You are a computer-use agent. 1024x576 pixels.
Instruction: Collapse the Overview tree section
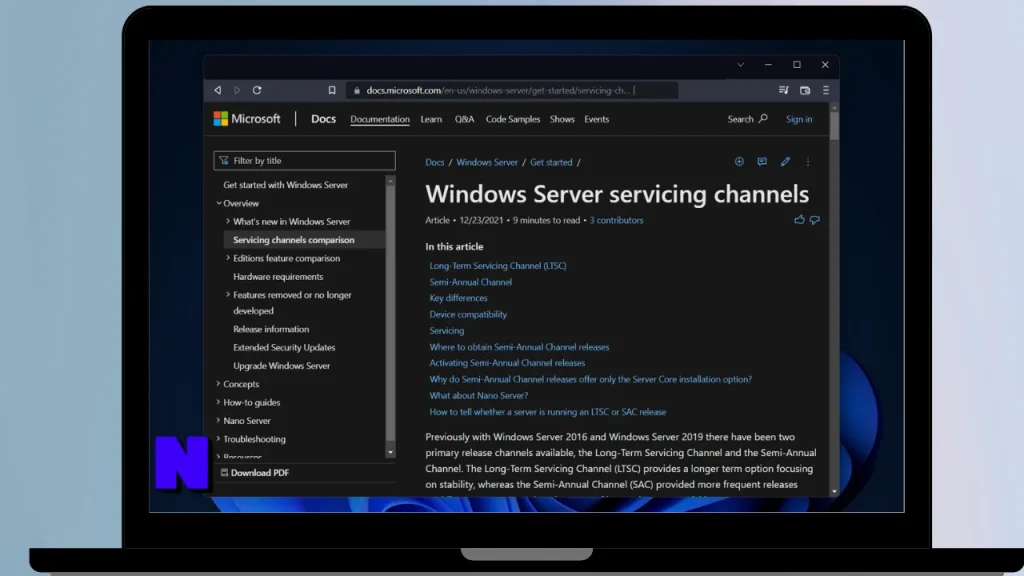(x=219, y=203)
